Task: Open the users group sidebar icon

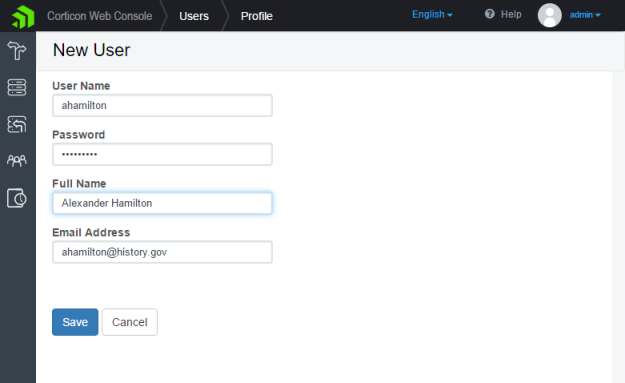Action: (17, 161)
